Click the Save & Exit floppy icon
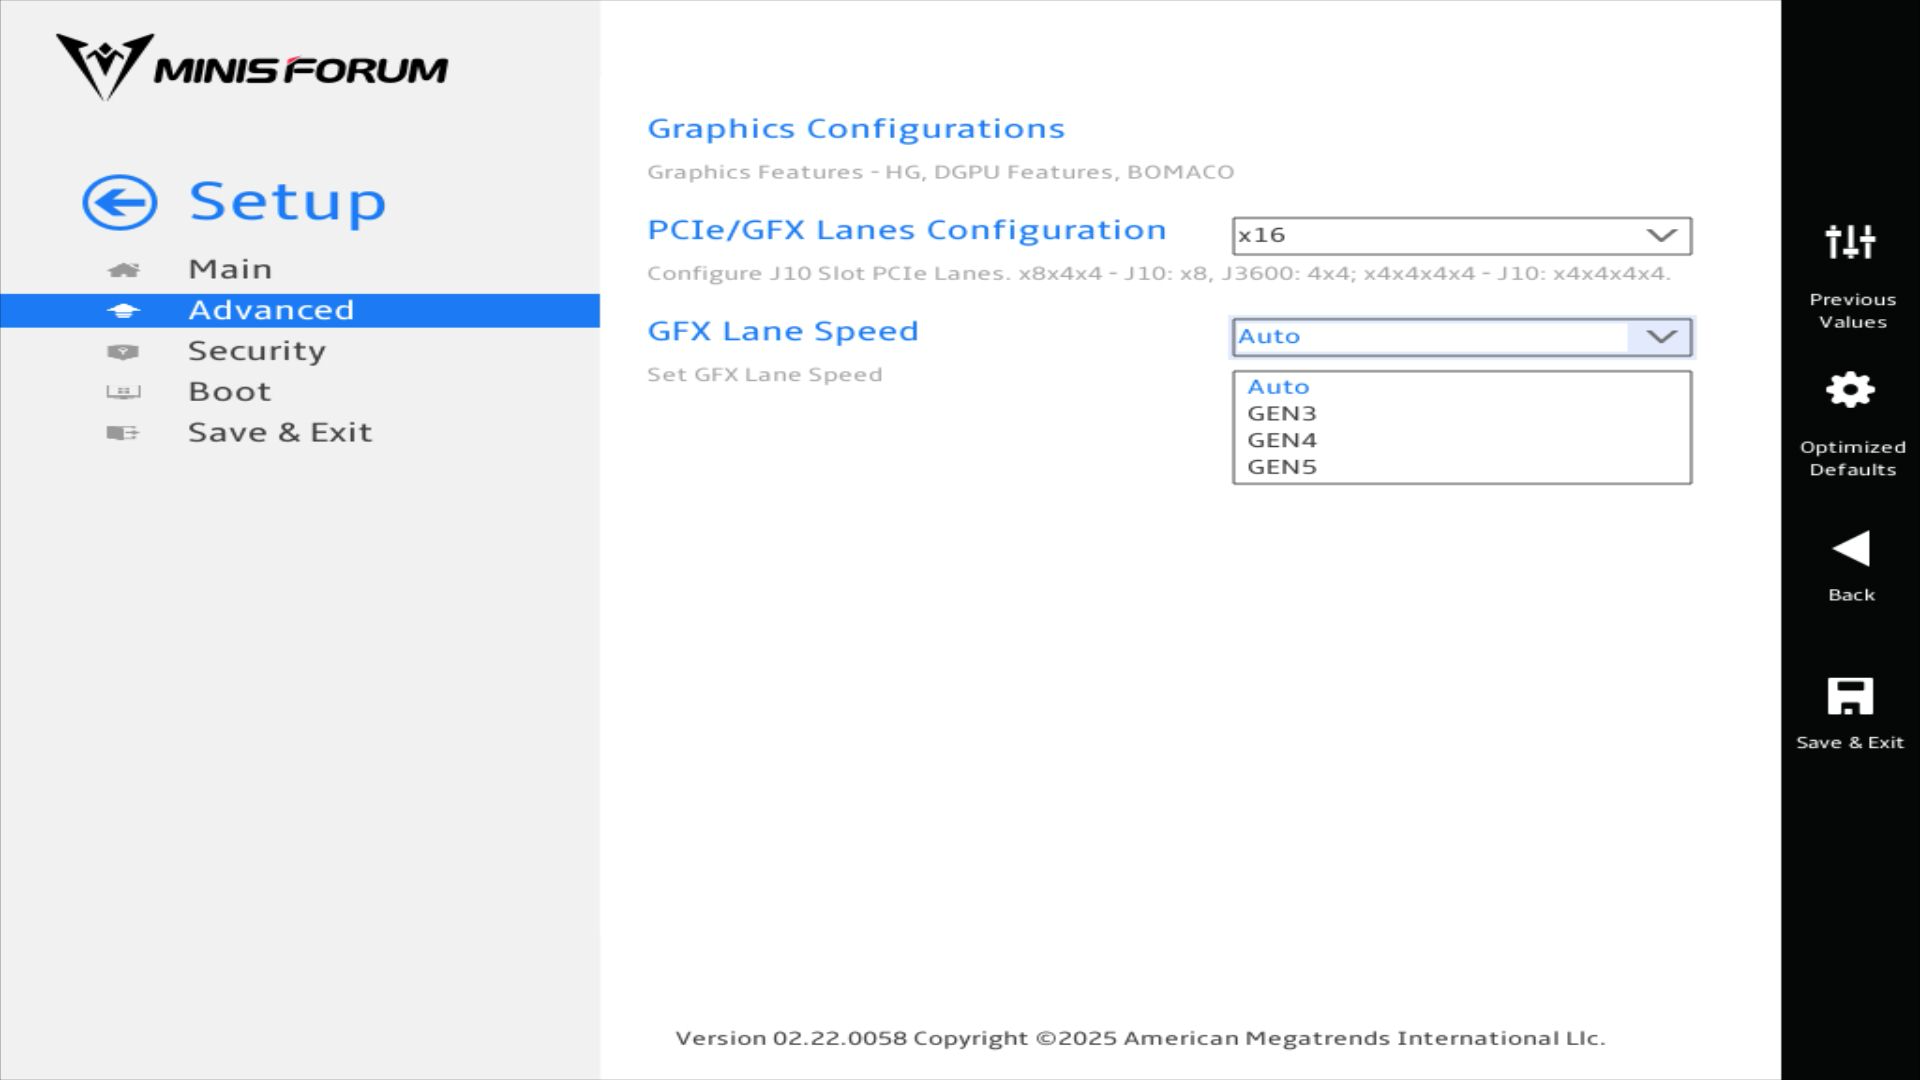Image resolution: width=1920 pixels, height=1080 pixels. coord(1850,696)
